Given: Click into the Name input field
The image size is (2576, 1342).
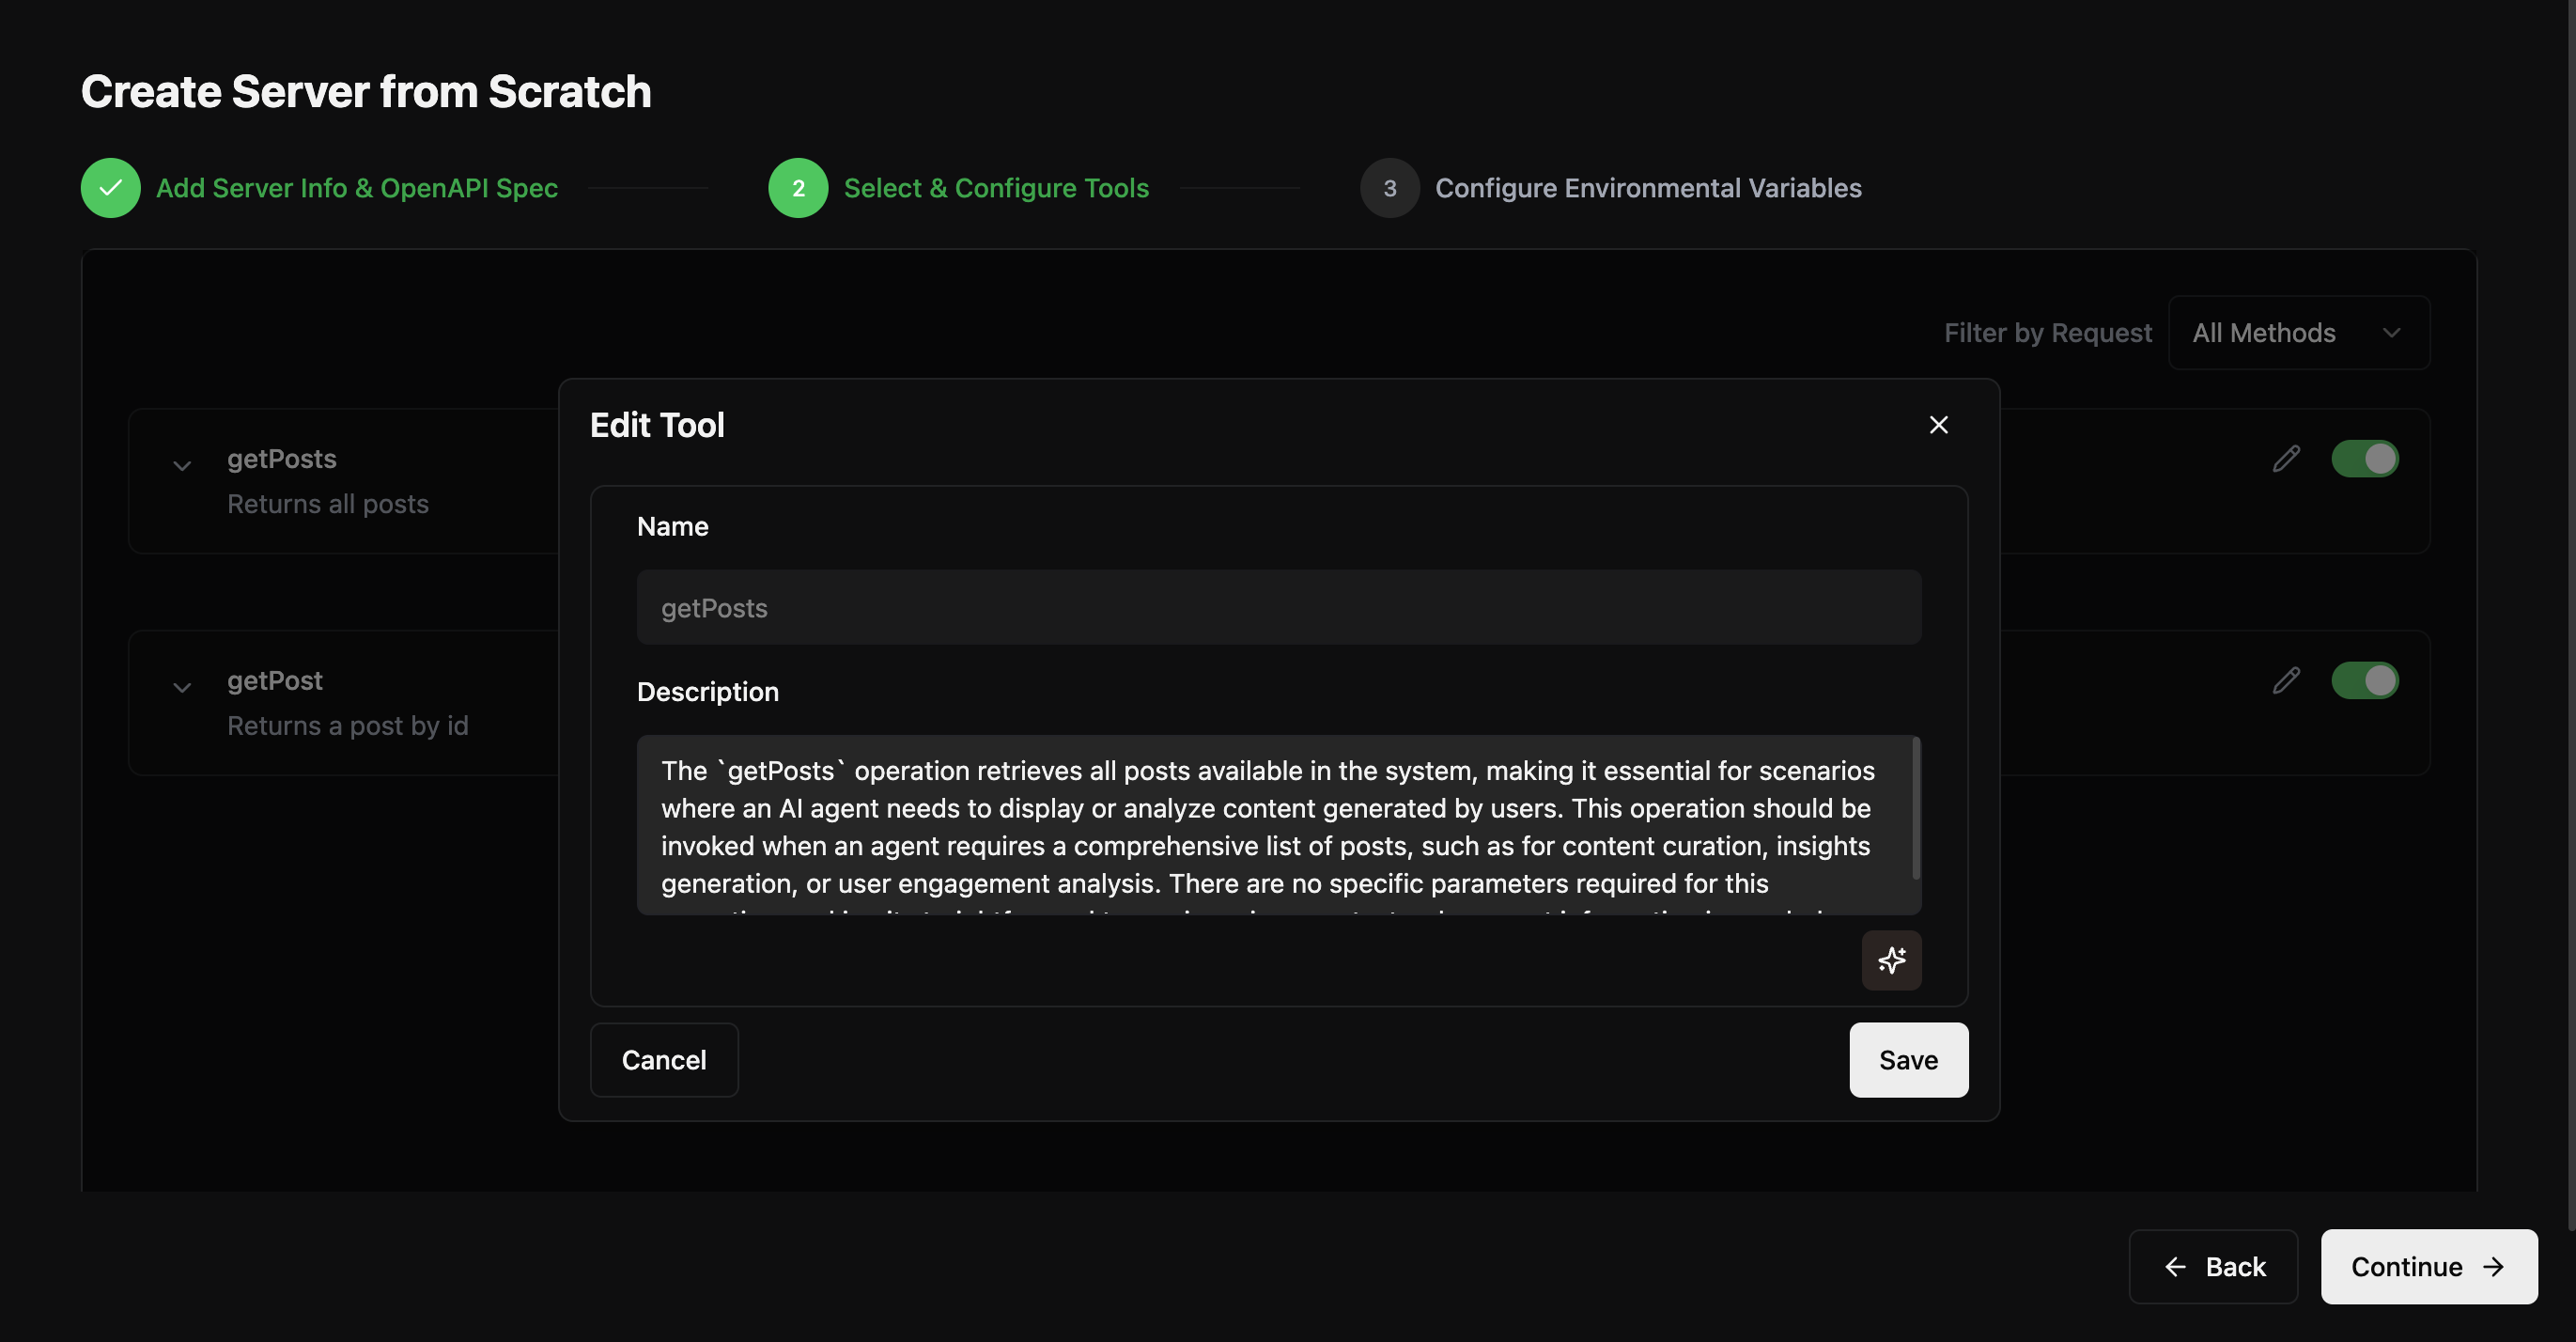Looking at the screenshot, I should 1278,608.
